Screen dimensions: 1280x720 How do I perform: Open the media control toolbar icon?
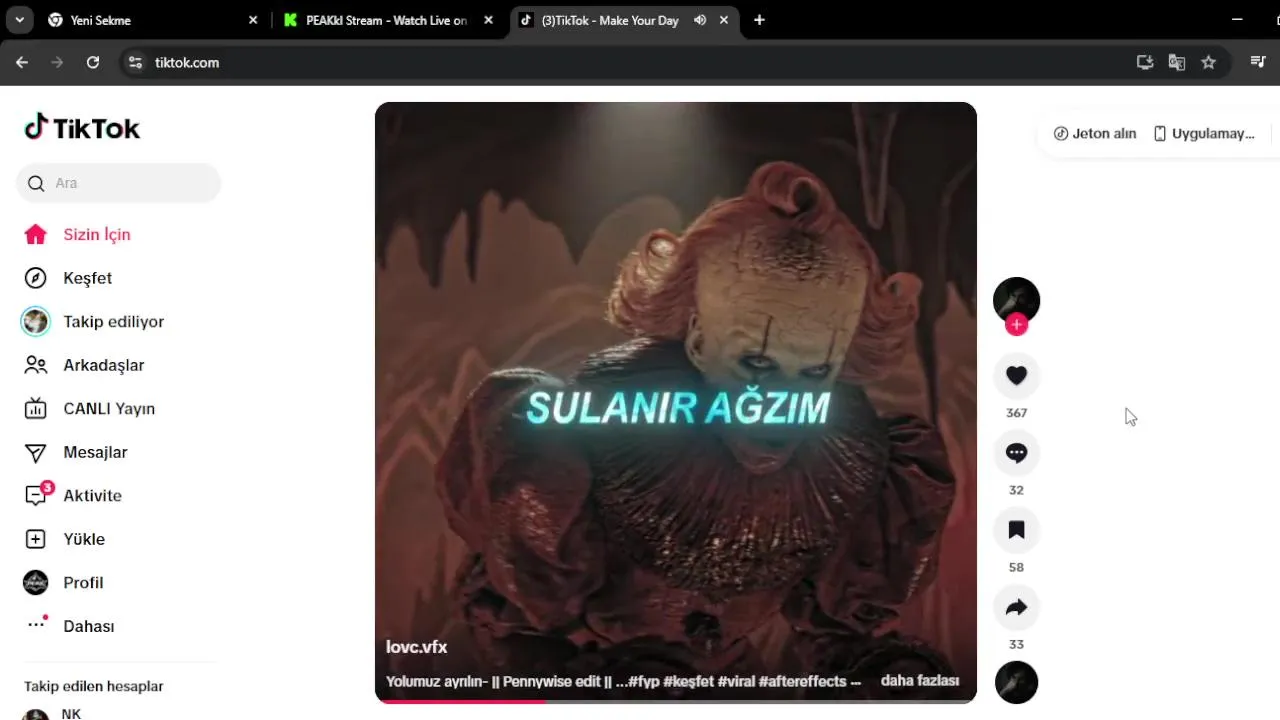1258,62
